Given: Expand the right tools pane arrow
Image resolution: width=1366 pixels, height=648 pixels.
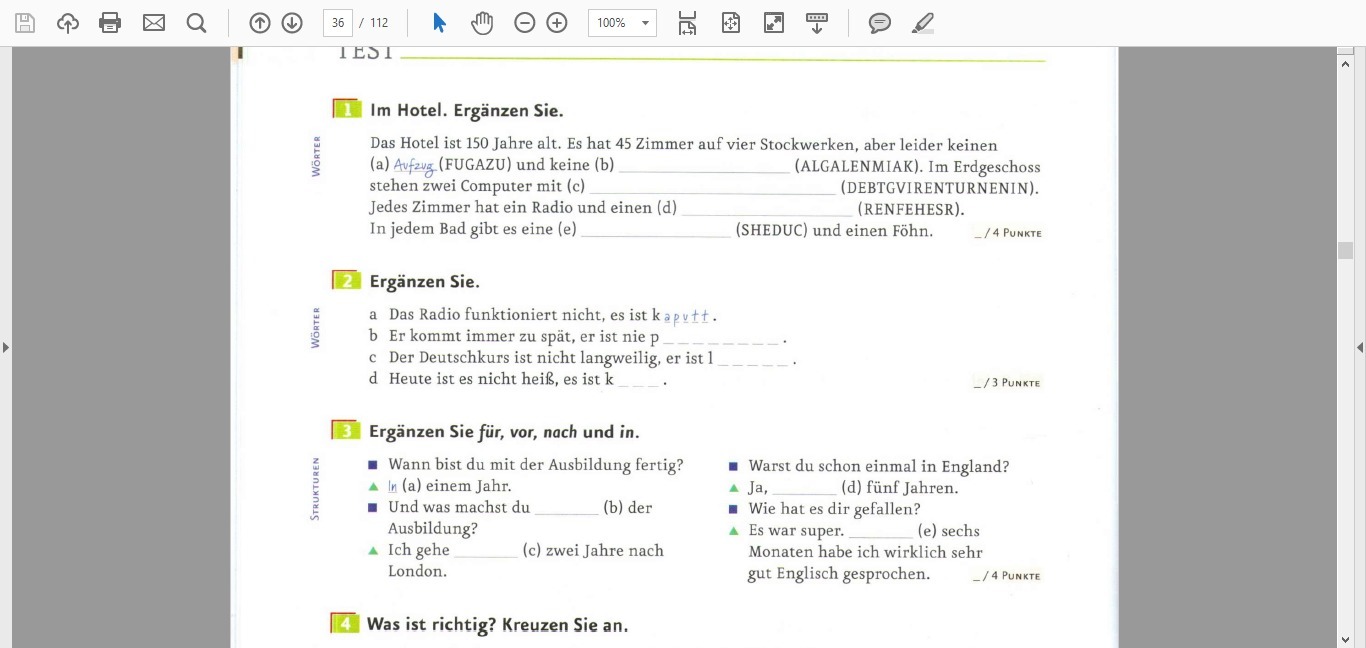Looking at the screenshot, I should 1360,347.
